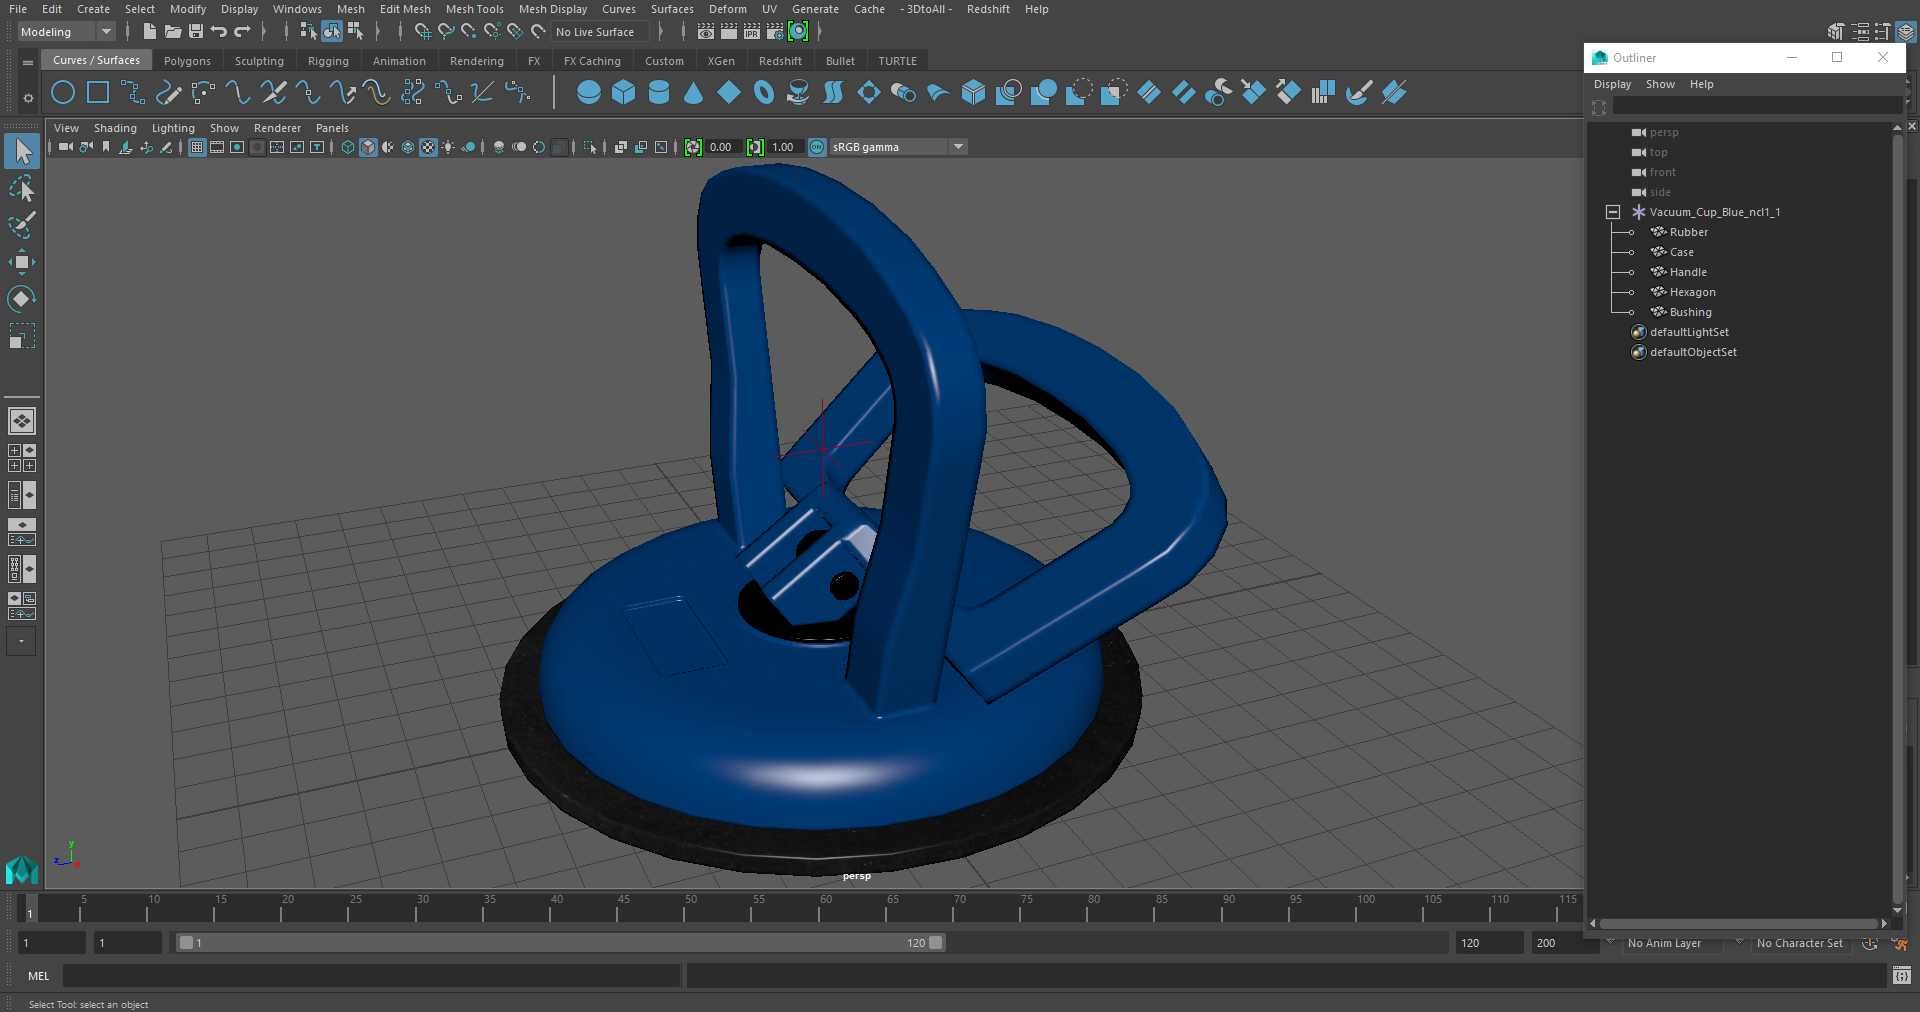Select the Handle mesh in Outliner
This screenshot has width=1920, height=1012.
(x=1688, y=272)
